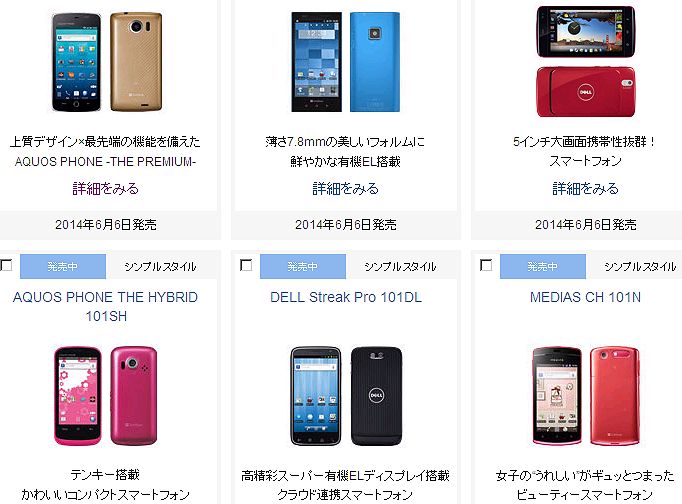Viewport: 682px width, 504px height.
Task: Select 発売中 tab above DELL Streak Pro
Action: coord(303,266)
